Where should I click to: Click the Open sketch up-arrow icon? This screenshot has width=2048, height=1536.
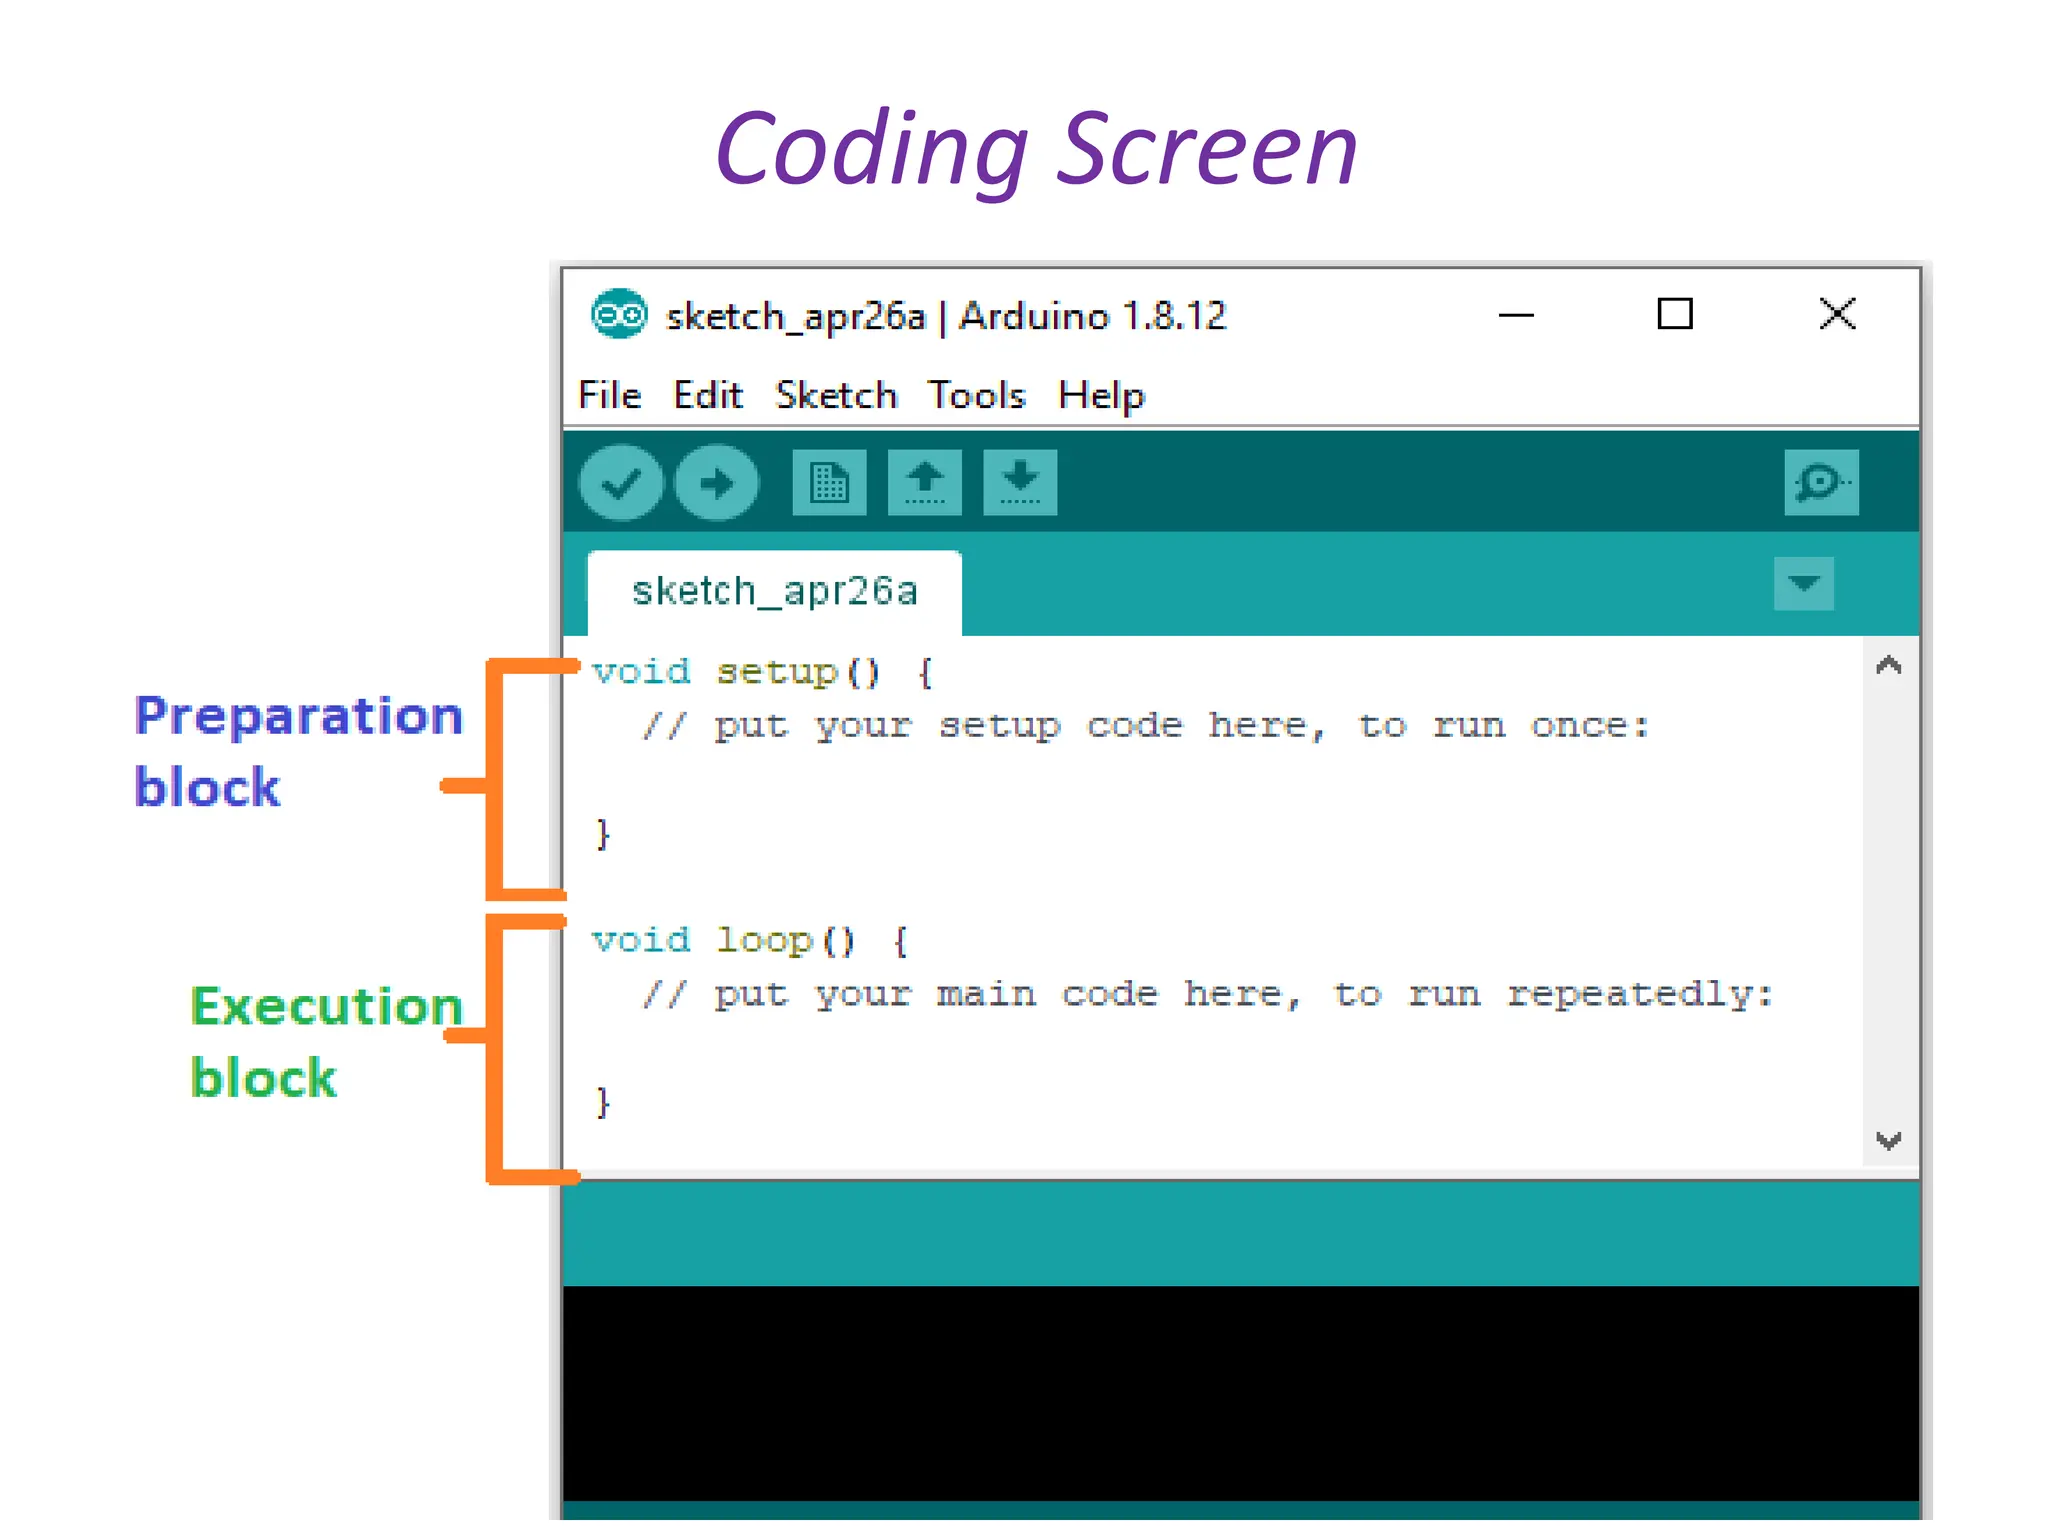tap(925, 483)
